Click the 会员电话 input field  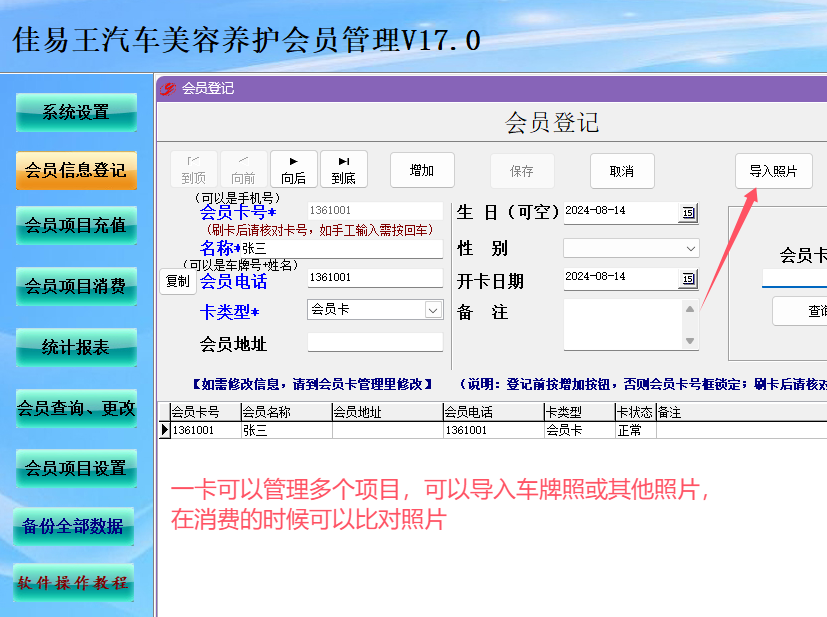[x=375, y=277]
